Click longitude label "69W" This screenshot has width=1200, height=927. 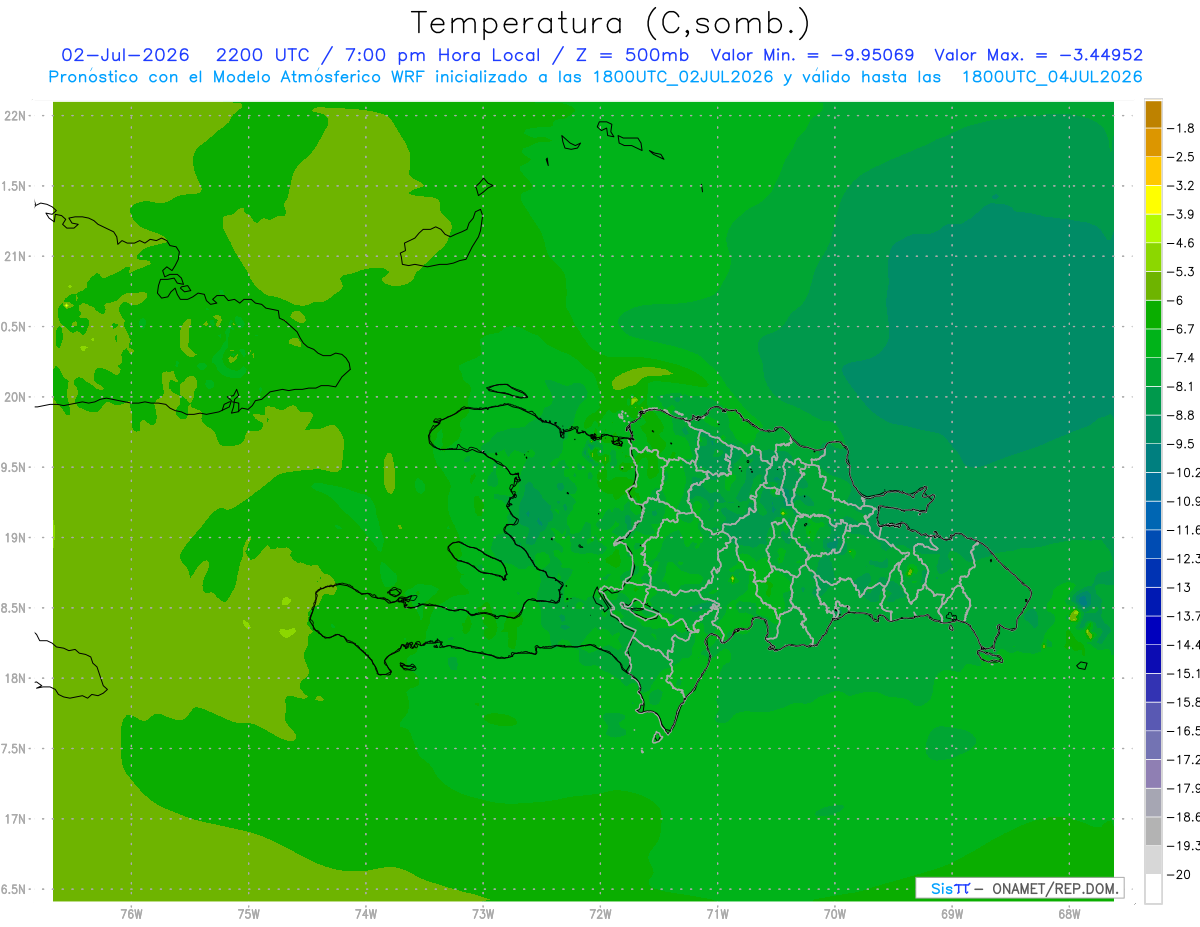(x=952, y=914)
